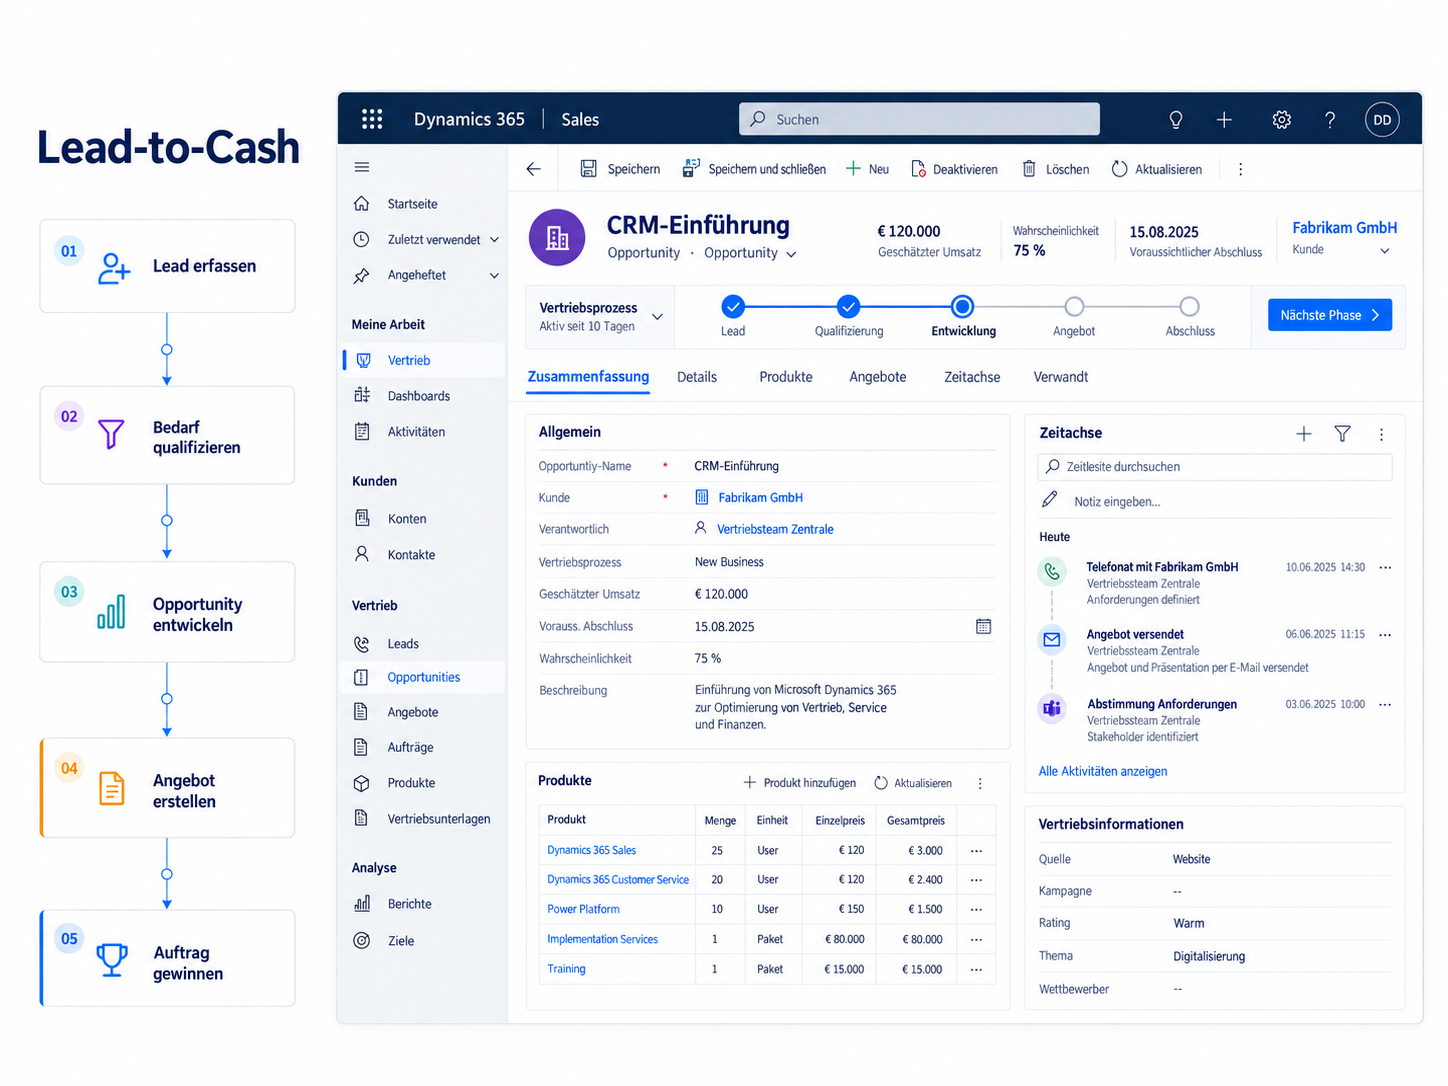1448x1086 pixels.
Task: Expand the Fabrikam GmbH Kunde header chevron
Action: [1385, 251]
